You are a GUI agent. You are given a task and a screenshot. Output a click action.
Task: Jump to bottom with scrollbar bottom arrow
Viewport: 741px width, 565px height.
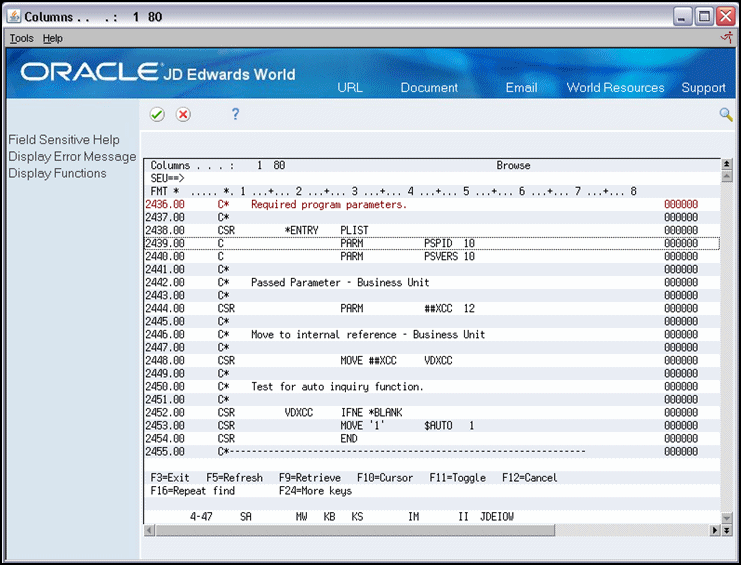pyautogui.click(x=727, y=531)
